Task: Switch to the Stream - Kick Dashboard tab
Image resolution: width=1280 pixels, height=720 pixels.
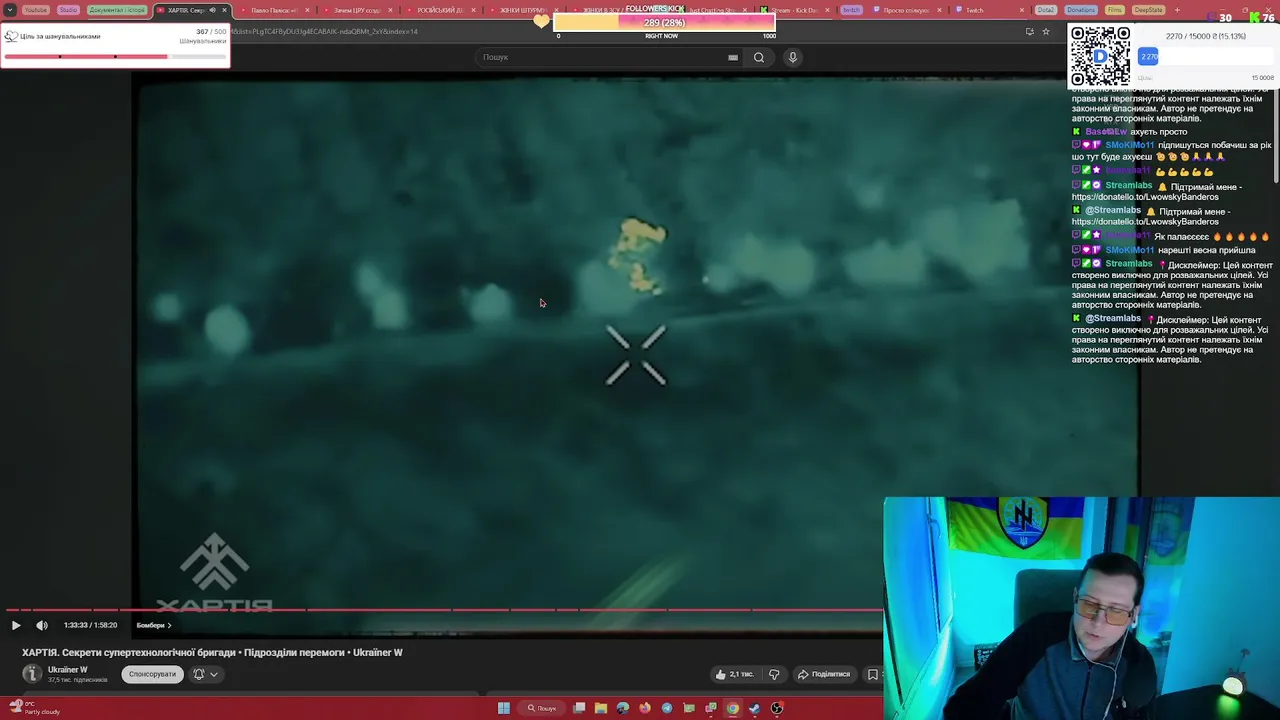Action: 795,10
